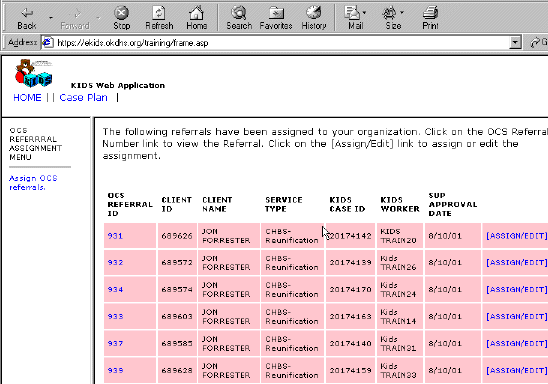The image size is (548, 384).
Task: Click KIDS case ID 20174159
Action: (x=350, y=370)
